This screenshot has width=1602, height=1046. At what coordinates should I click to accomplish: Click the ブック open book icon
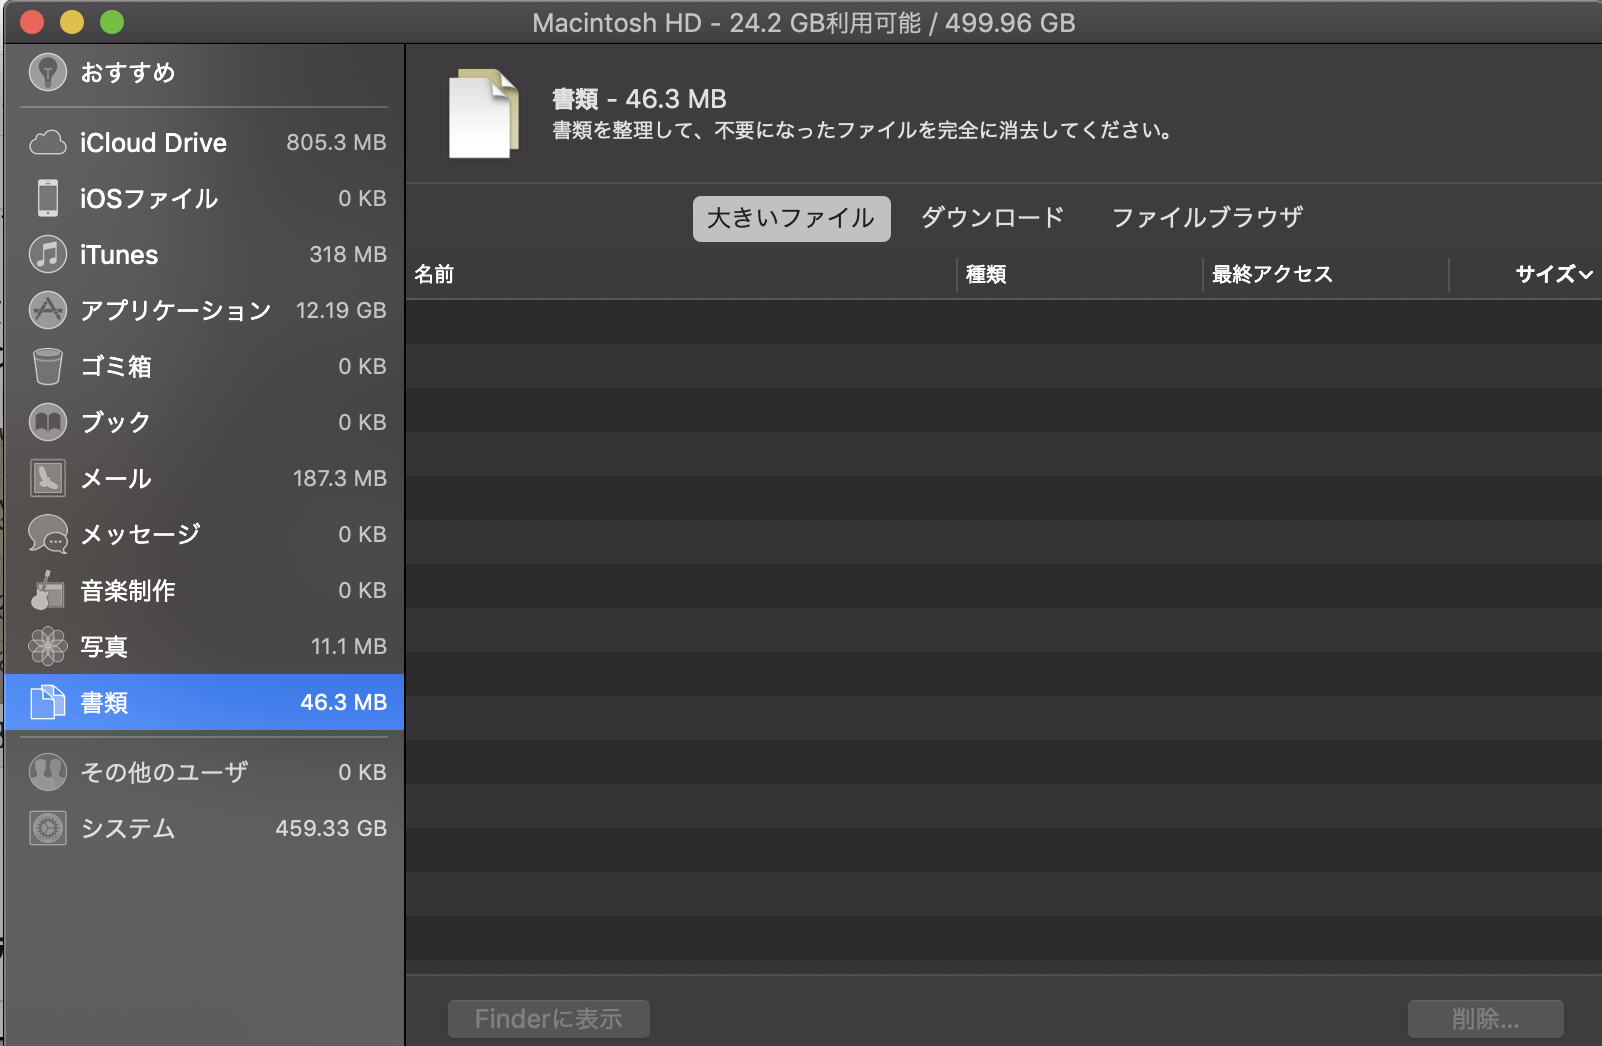[48, 422]
